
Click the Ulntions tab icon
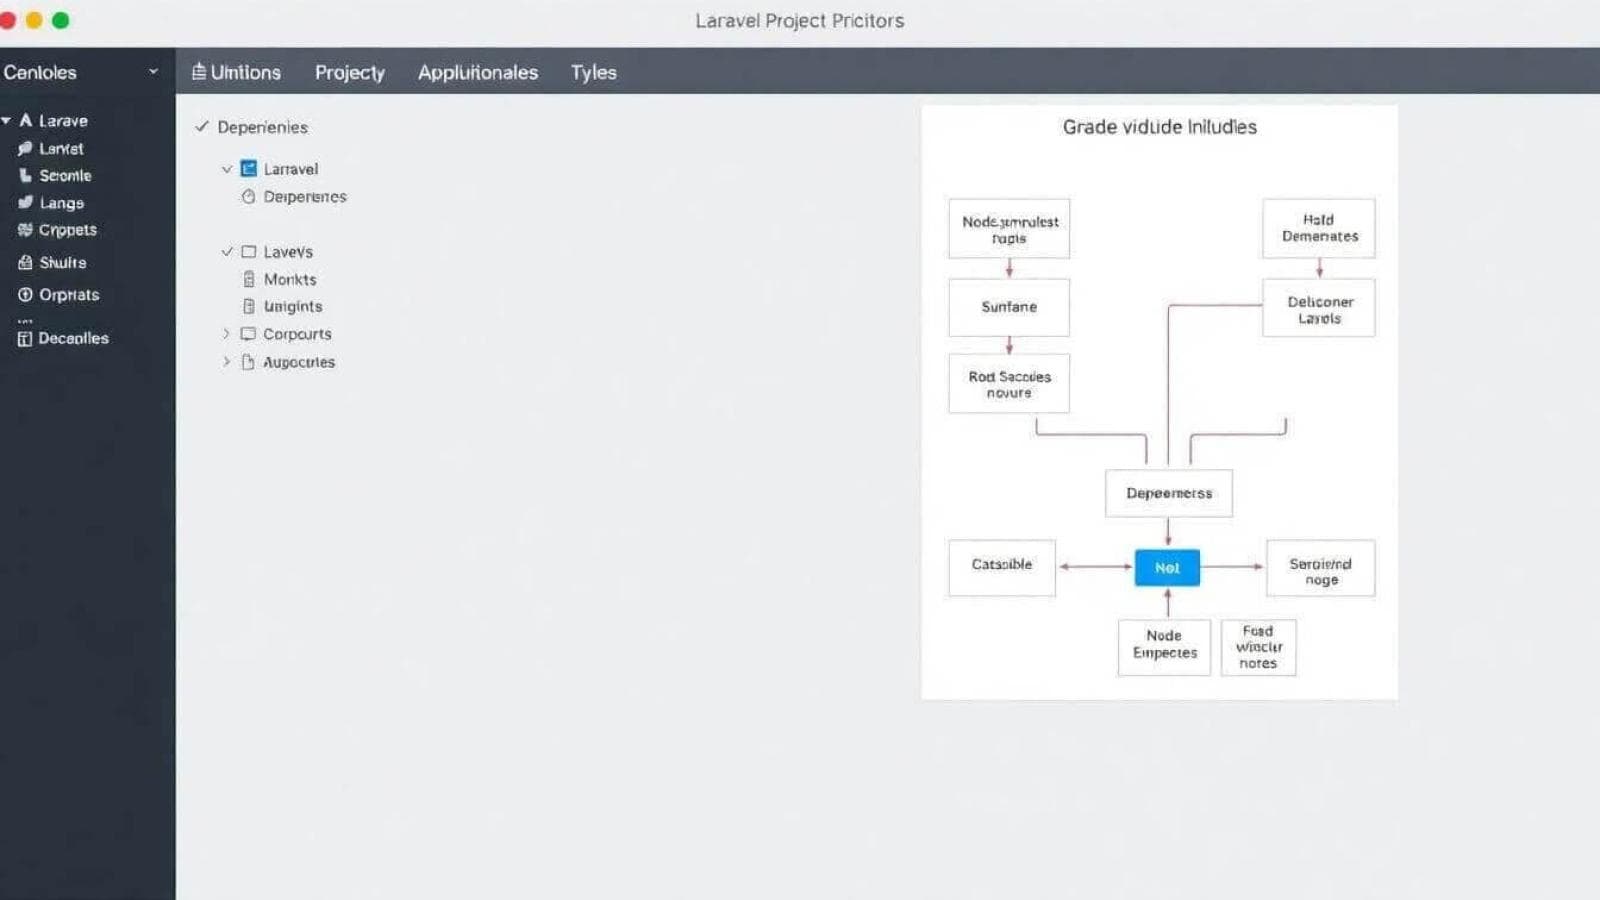[x=199, y=71]
